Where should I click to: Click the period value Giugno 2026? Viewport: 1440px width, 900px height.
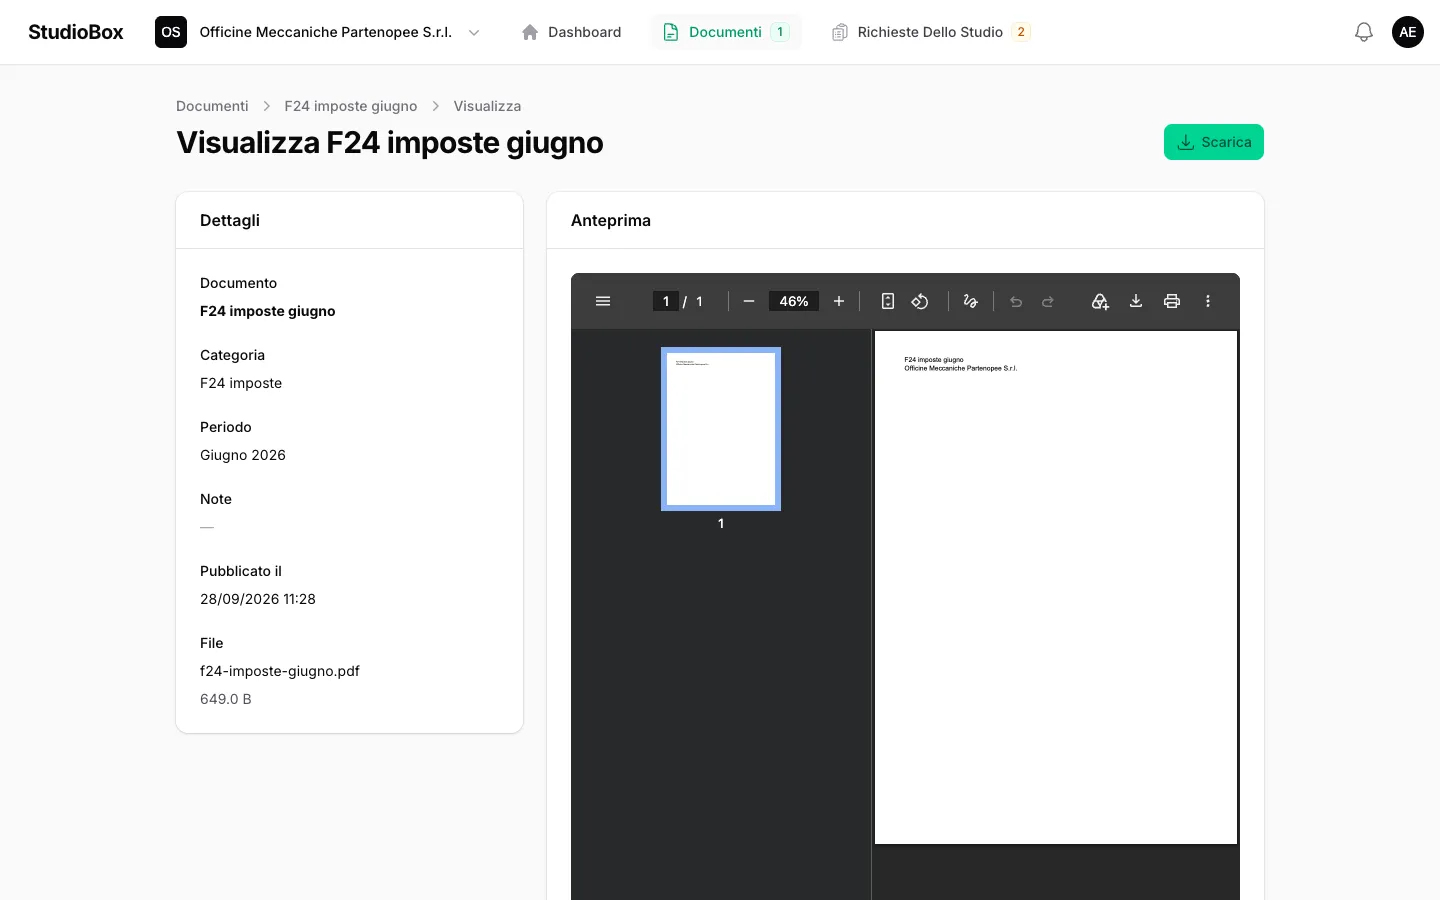[243, 455]
